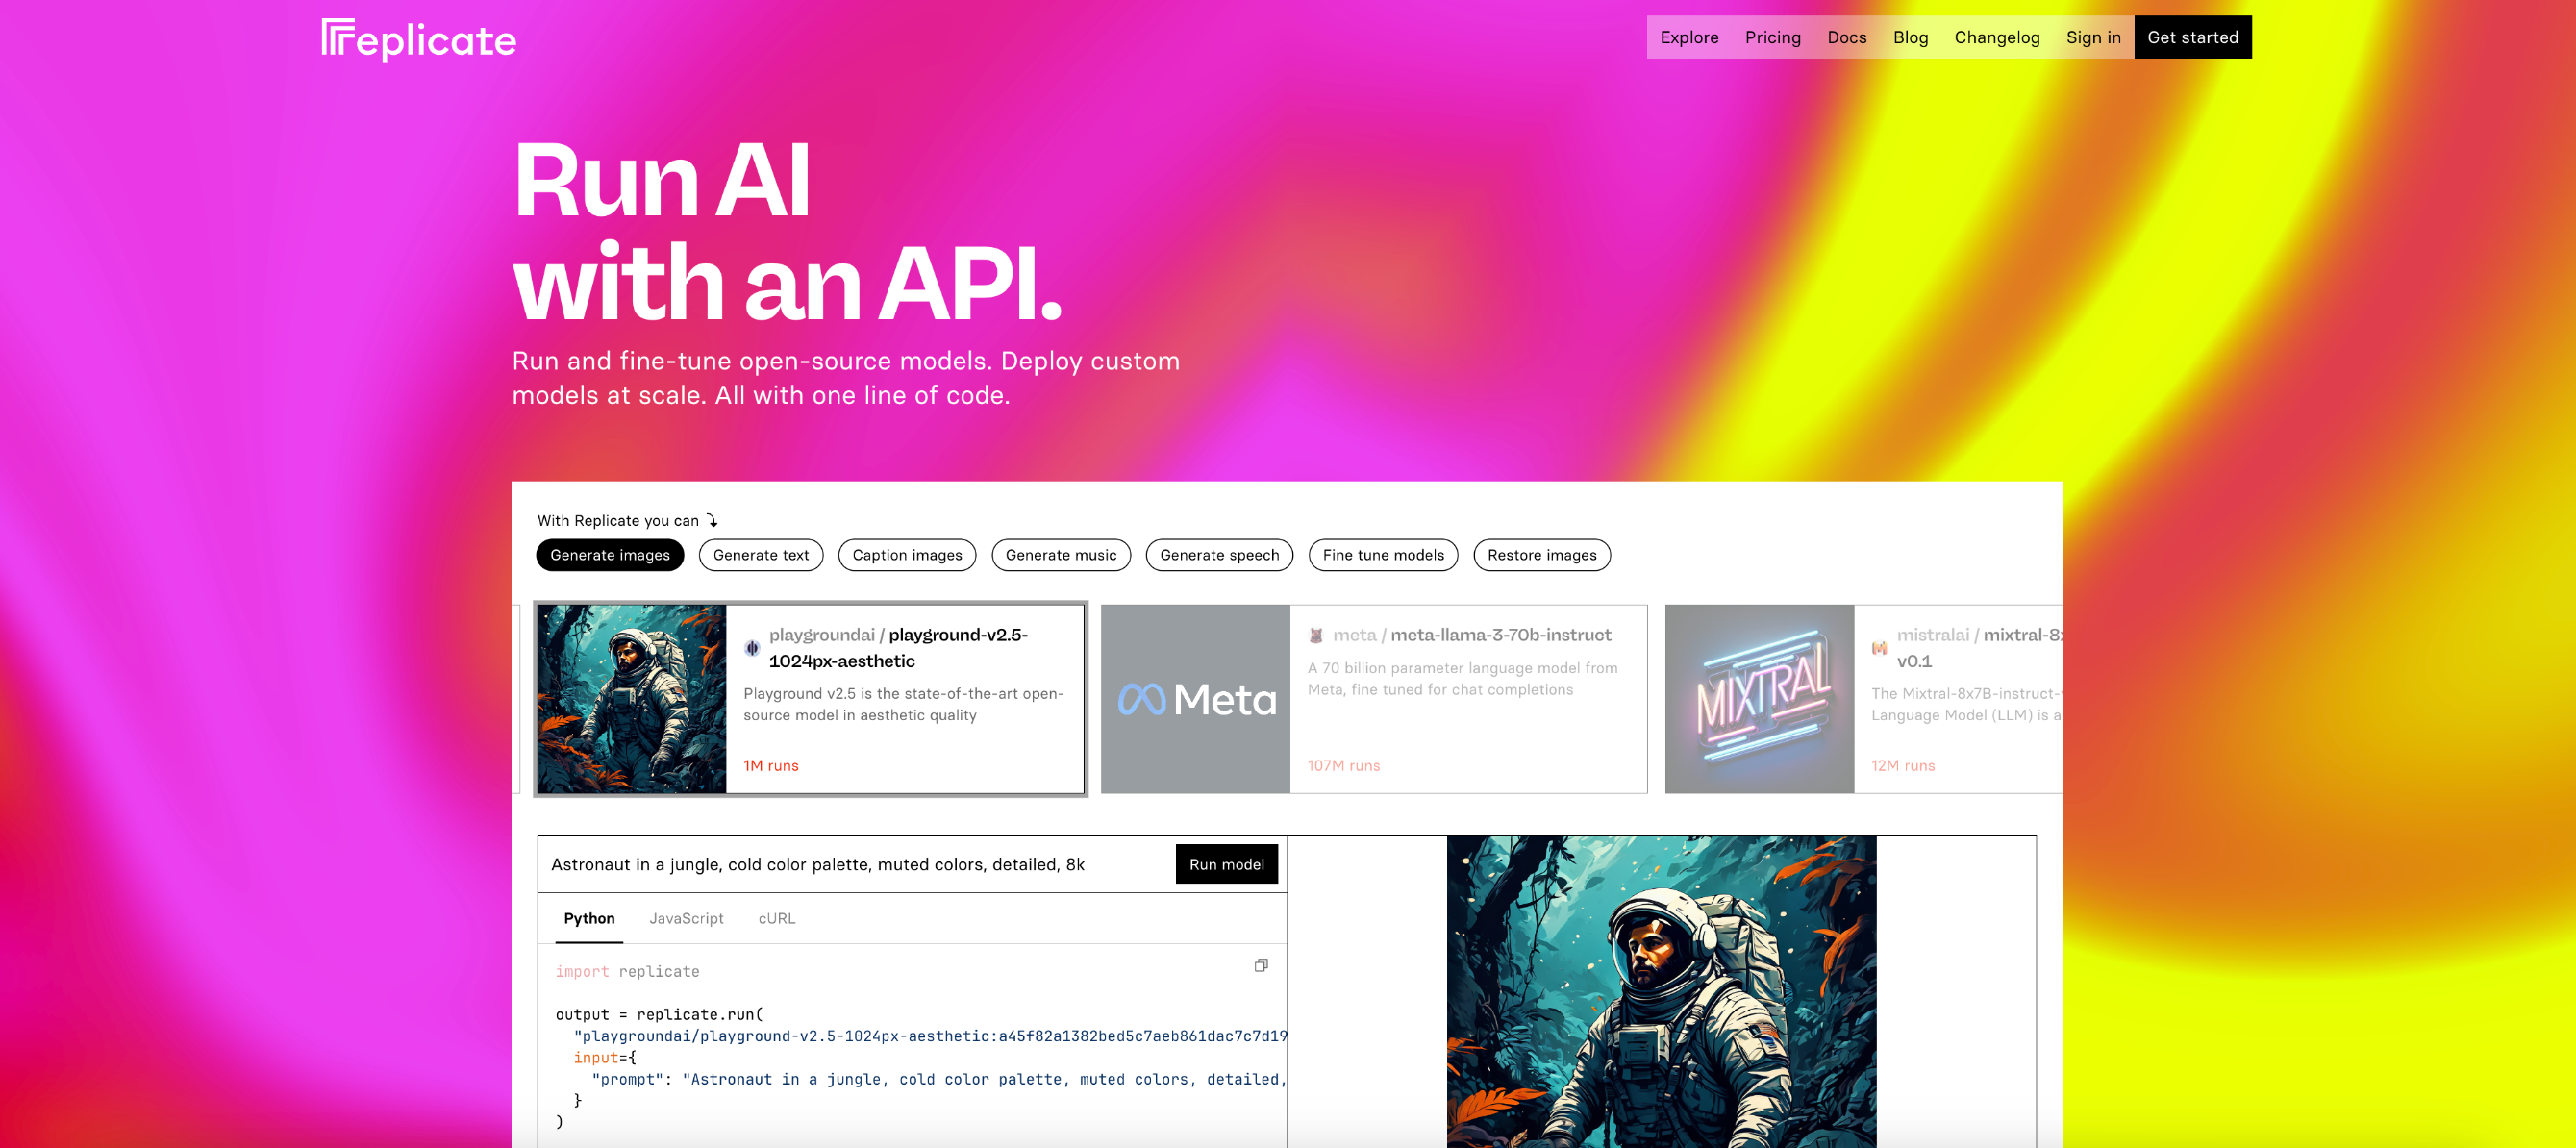Viewport: 2576px width, 1148px height.
Task: Copy the Python code snippet
Action: [1261, 965]
